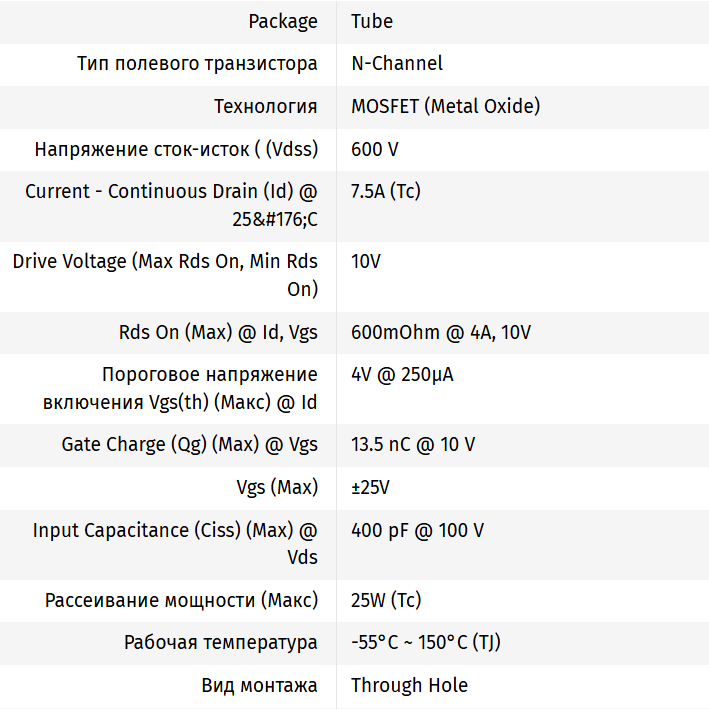Click the 'Рабочая температура' label
709x709 pixels.
pos(220,642)
